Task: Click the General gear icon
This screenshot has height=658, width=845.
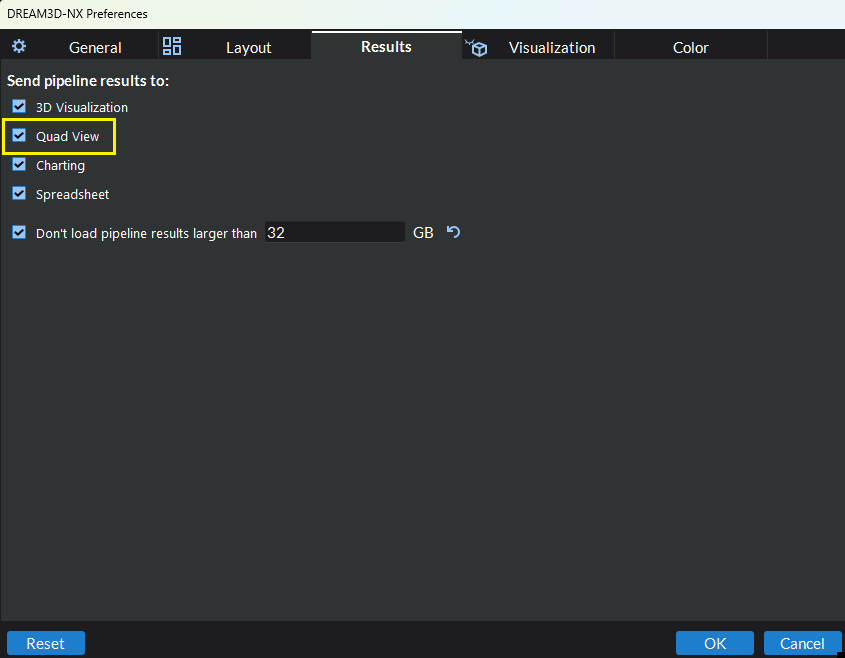Action: click(x=19, y=46)
